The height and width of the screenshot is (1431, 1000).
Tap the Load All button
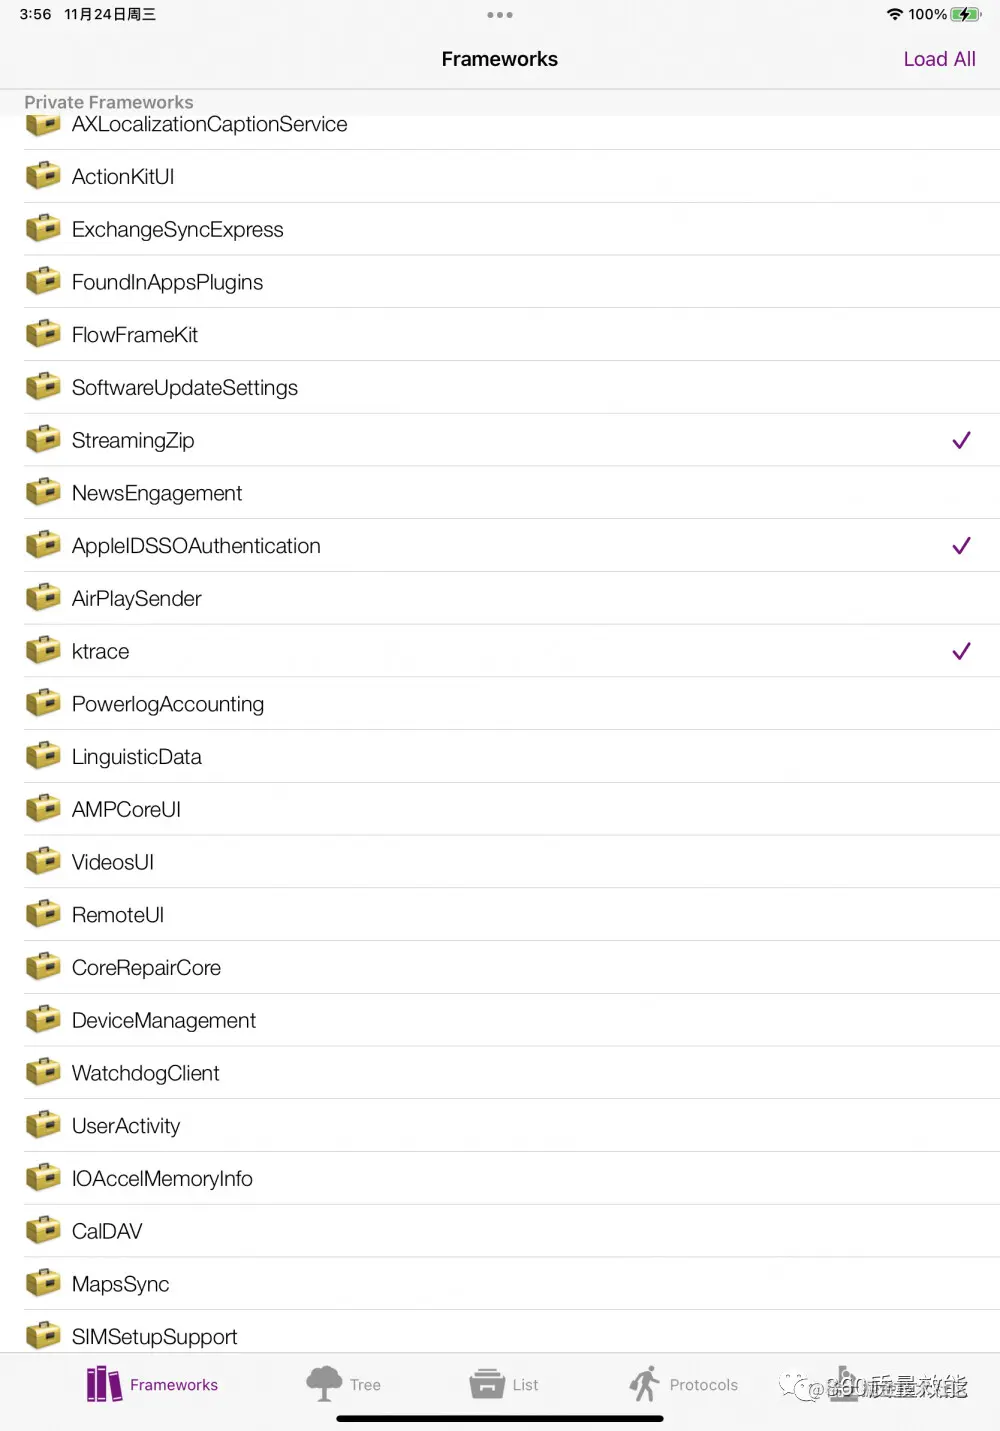coord(939,59)
